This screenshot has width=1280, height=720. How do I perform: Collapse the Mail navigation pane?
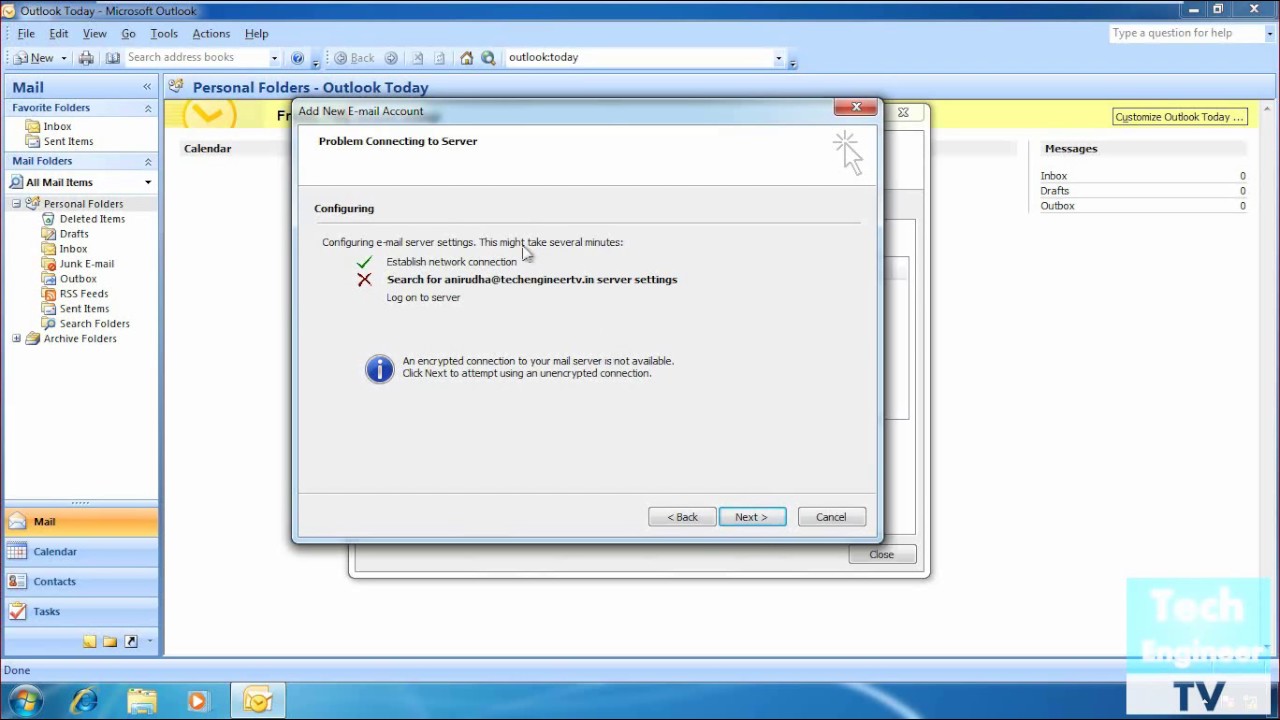click(x=147, y=87)
